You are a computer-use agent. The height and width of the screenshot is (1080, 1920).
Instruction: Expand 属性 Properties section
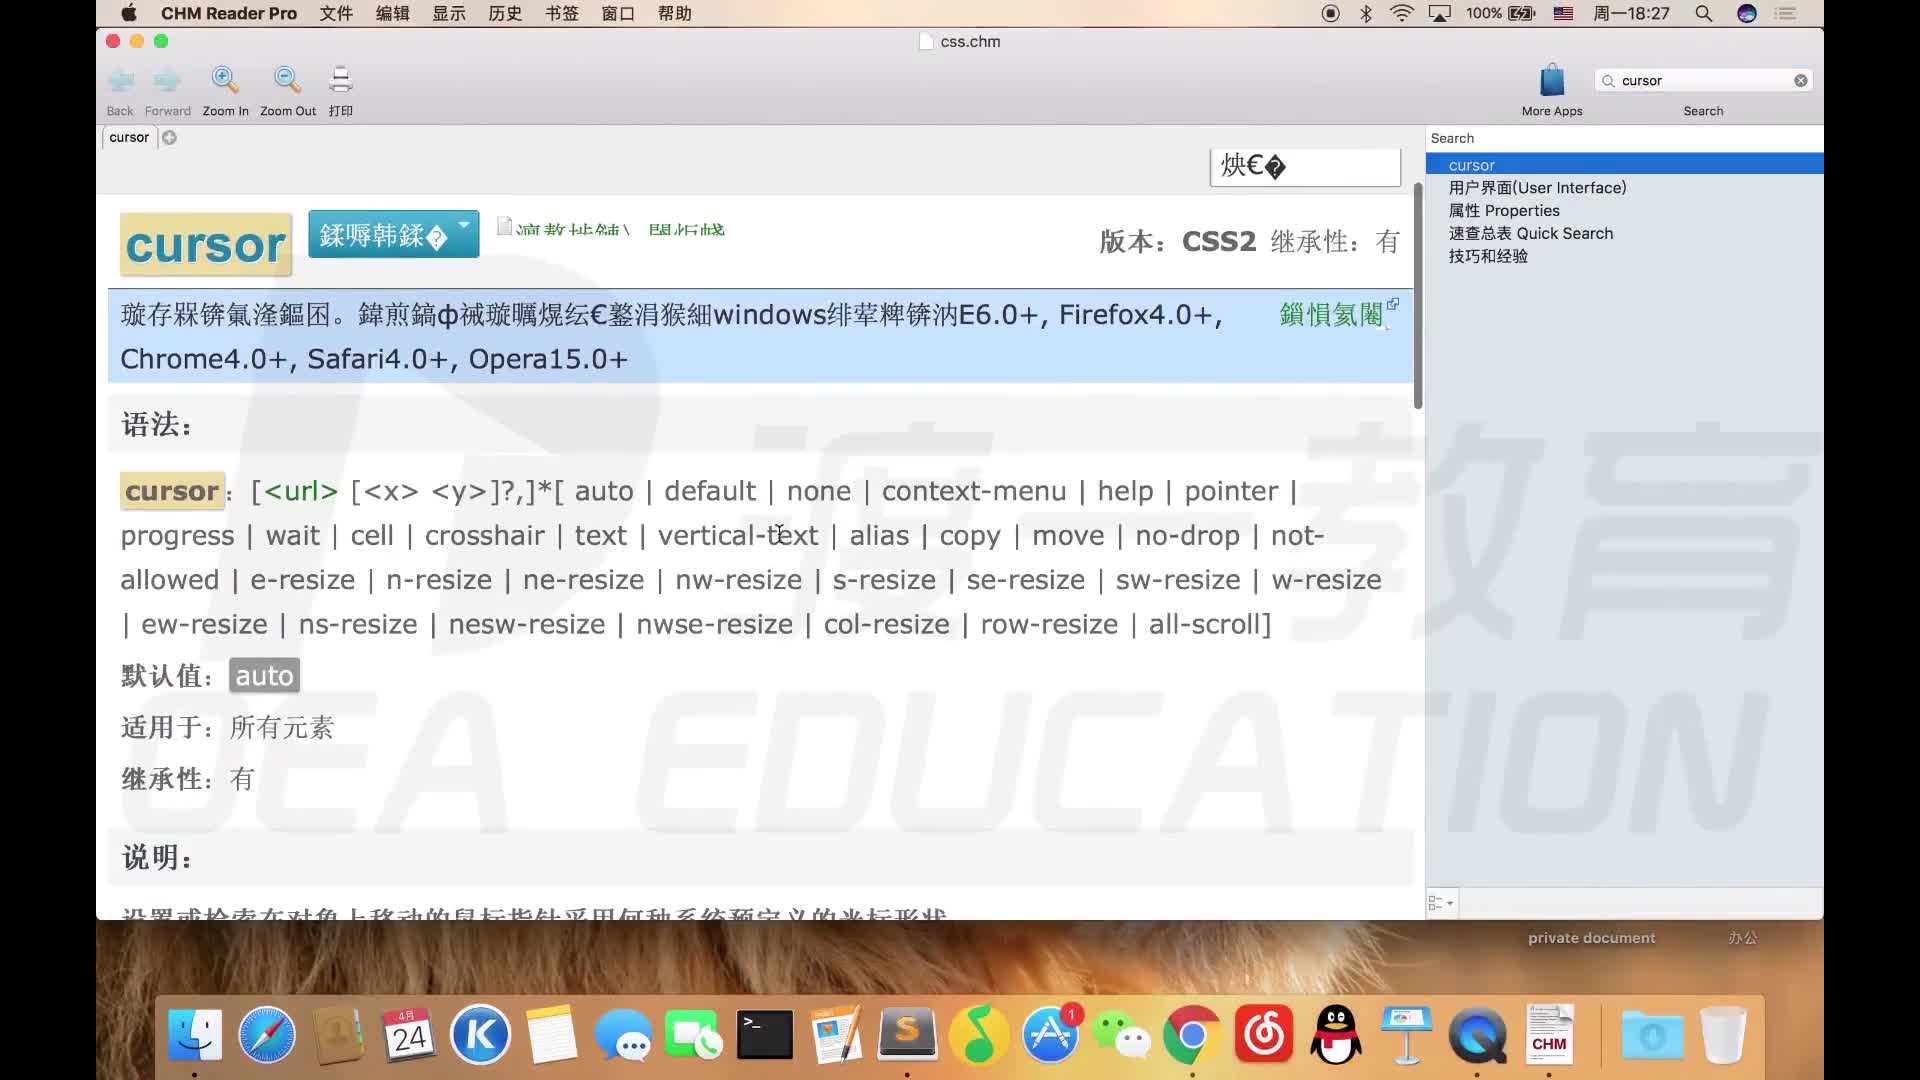pos(1503,210)
